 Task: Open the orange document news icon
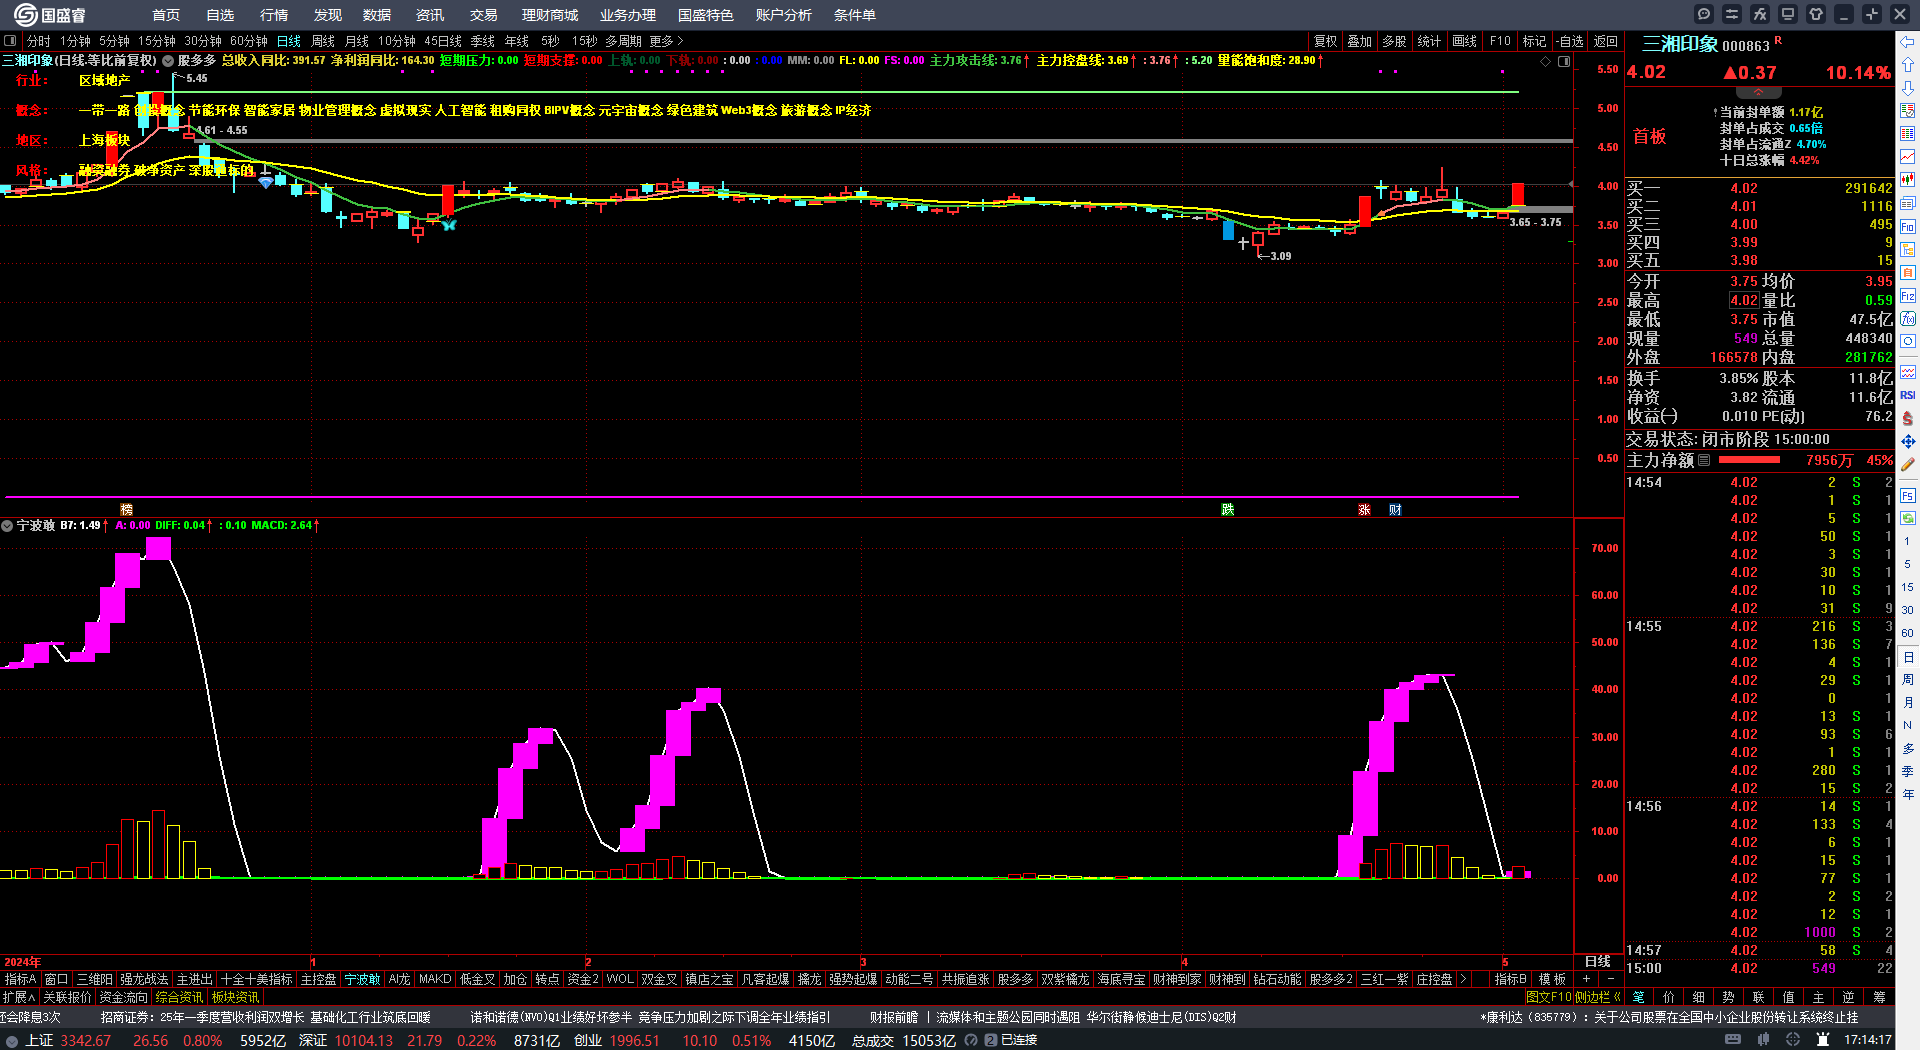click(x=1908, y=273)
